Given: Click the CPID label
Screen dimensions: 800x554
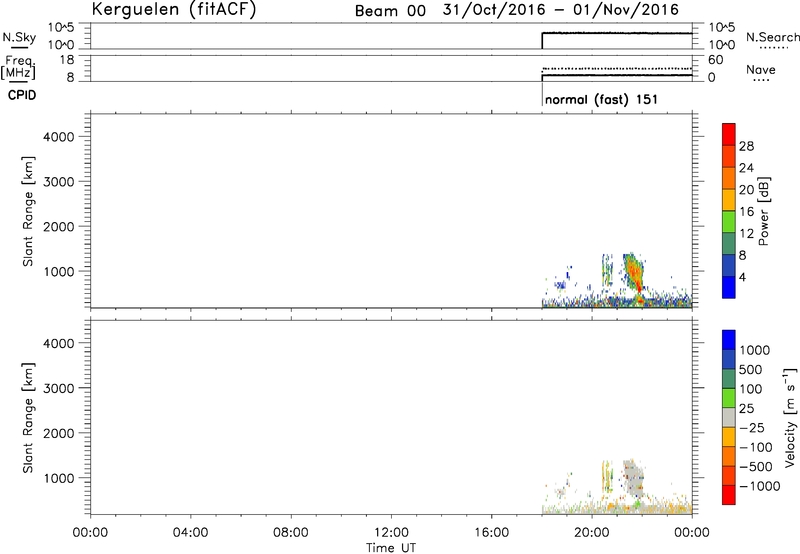Looking at the screenshot, I should 22,95.
